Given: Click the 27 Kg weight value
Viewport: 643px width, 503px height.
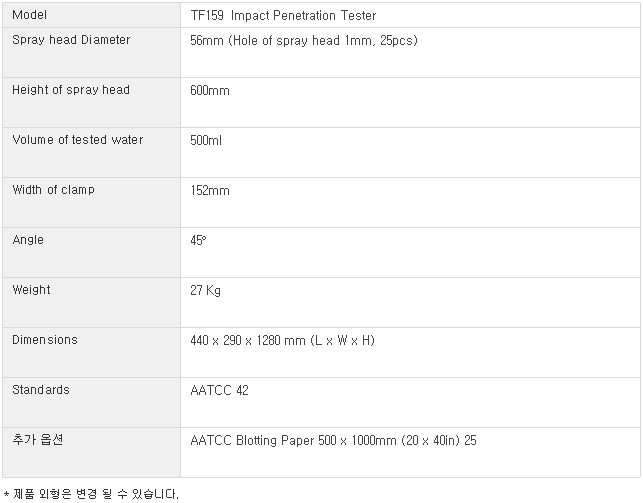Looking at the screenshot, I should click(x=205, y=290).
